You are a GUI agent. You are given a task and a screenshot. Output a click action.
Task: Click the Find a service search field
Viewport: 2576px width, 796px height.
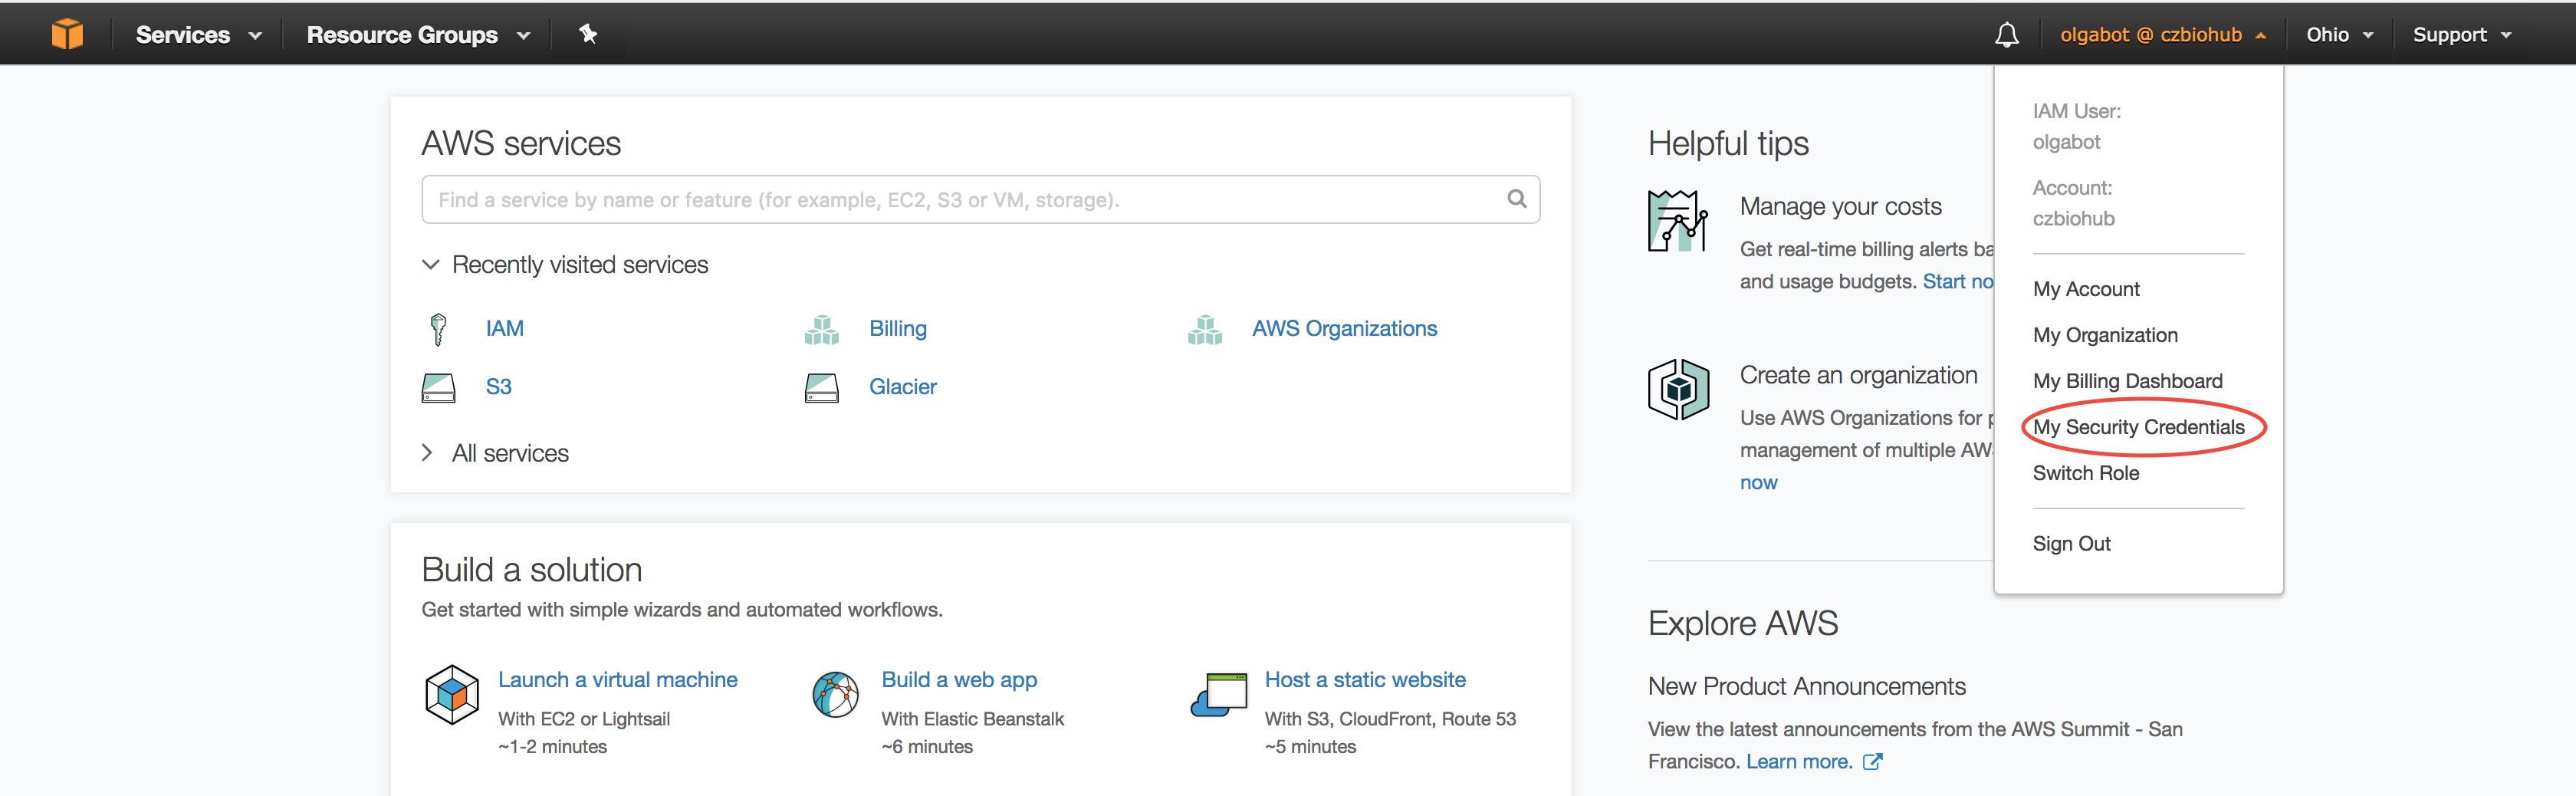(x=960, y=200)
